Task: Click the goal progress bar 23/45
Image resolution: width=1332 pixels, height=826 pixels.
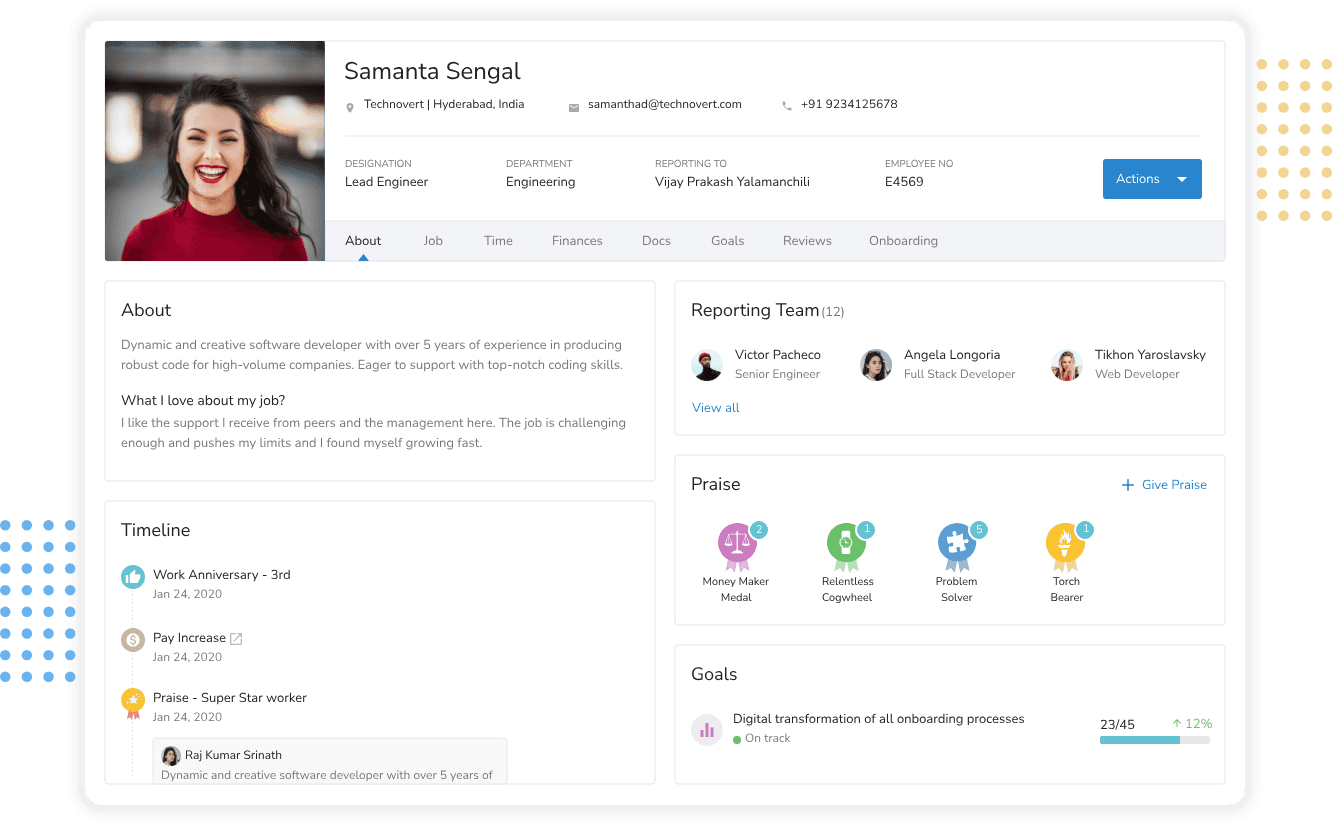Action: [x=1155, y=740]
